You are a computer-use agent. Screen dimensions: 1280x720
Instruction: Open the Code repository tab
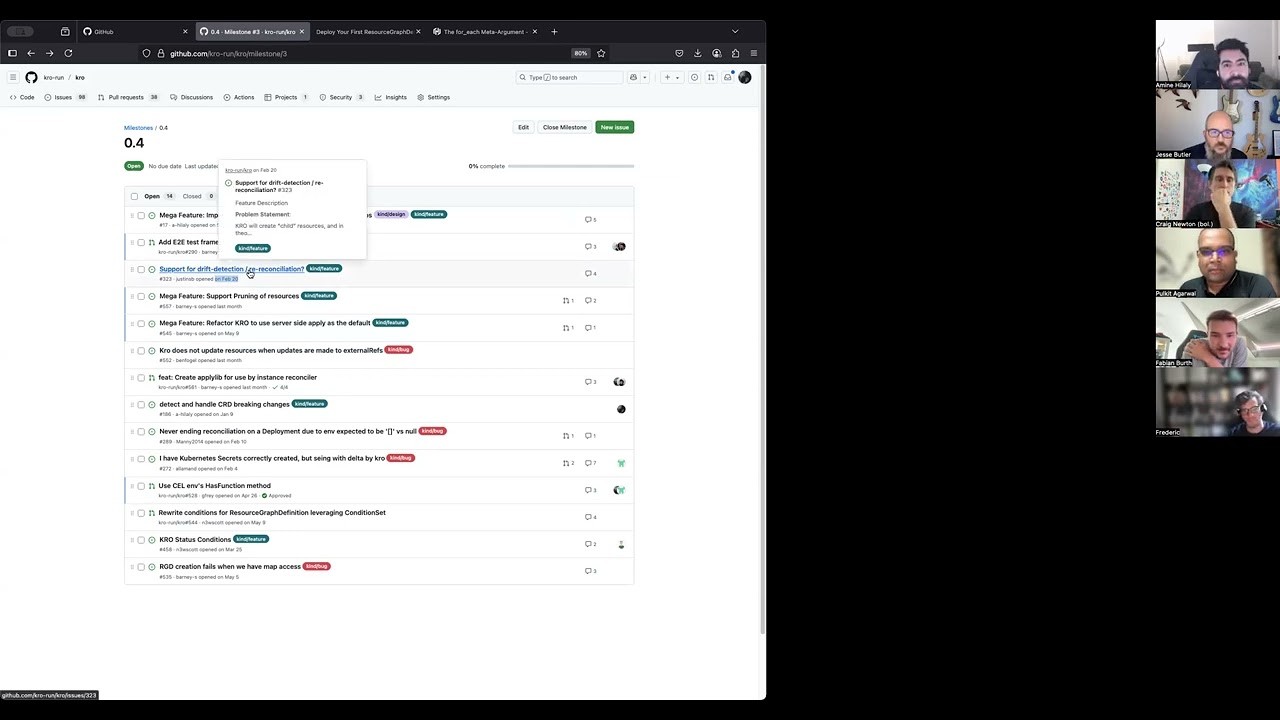pyautogui.click(x=22, y=97)
